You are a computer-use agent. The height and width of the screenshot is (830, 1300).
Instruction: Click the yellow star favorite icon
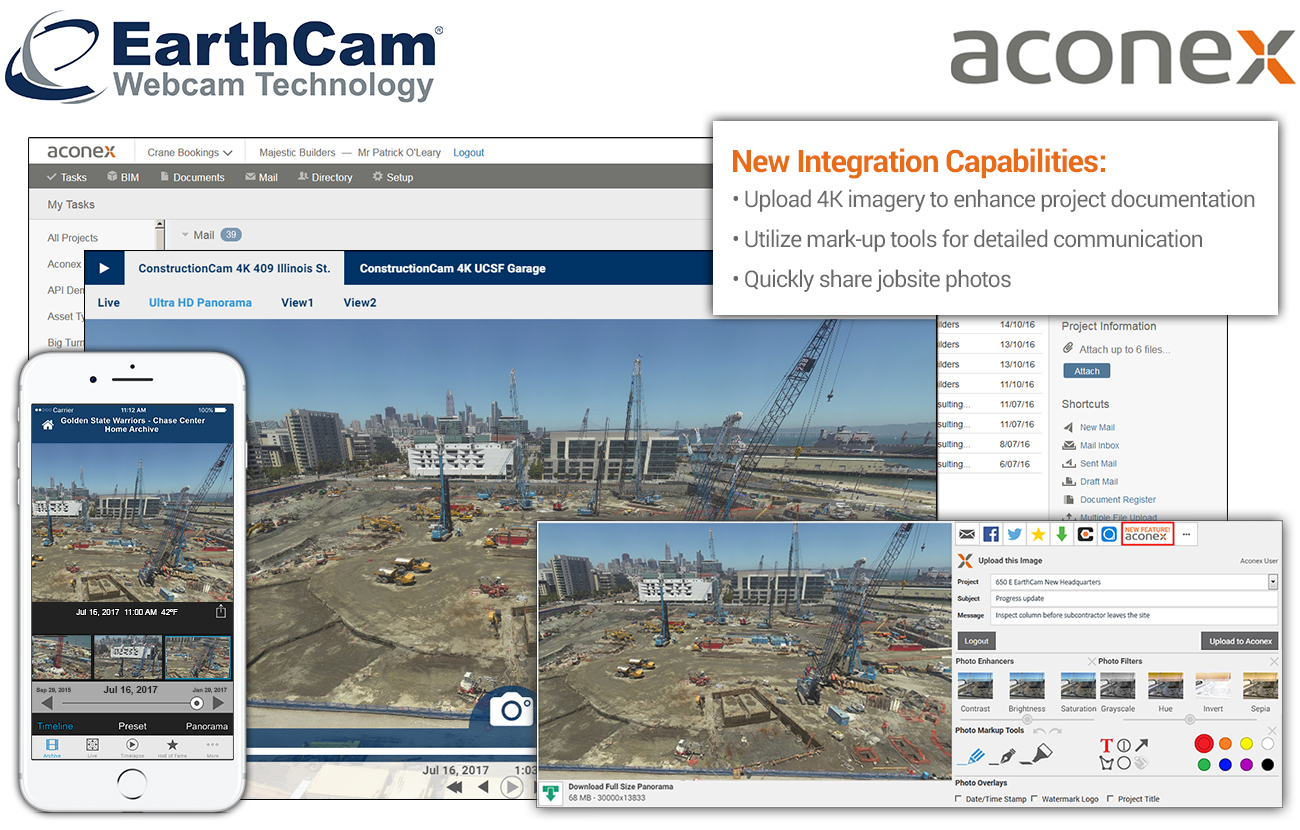(x=1038, y=534)
